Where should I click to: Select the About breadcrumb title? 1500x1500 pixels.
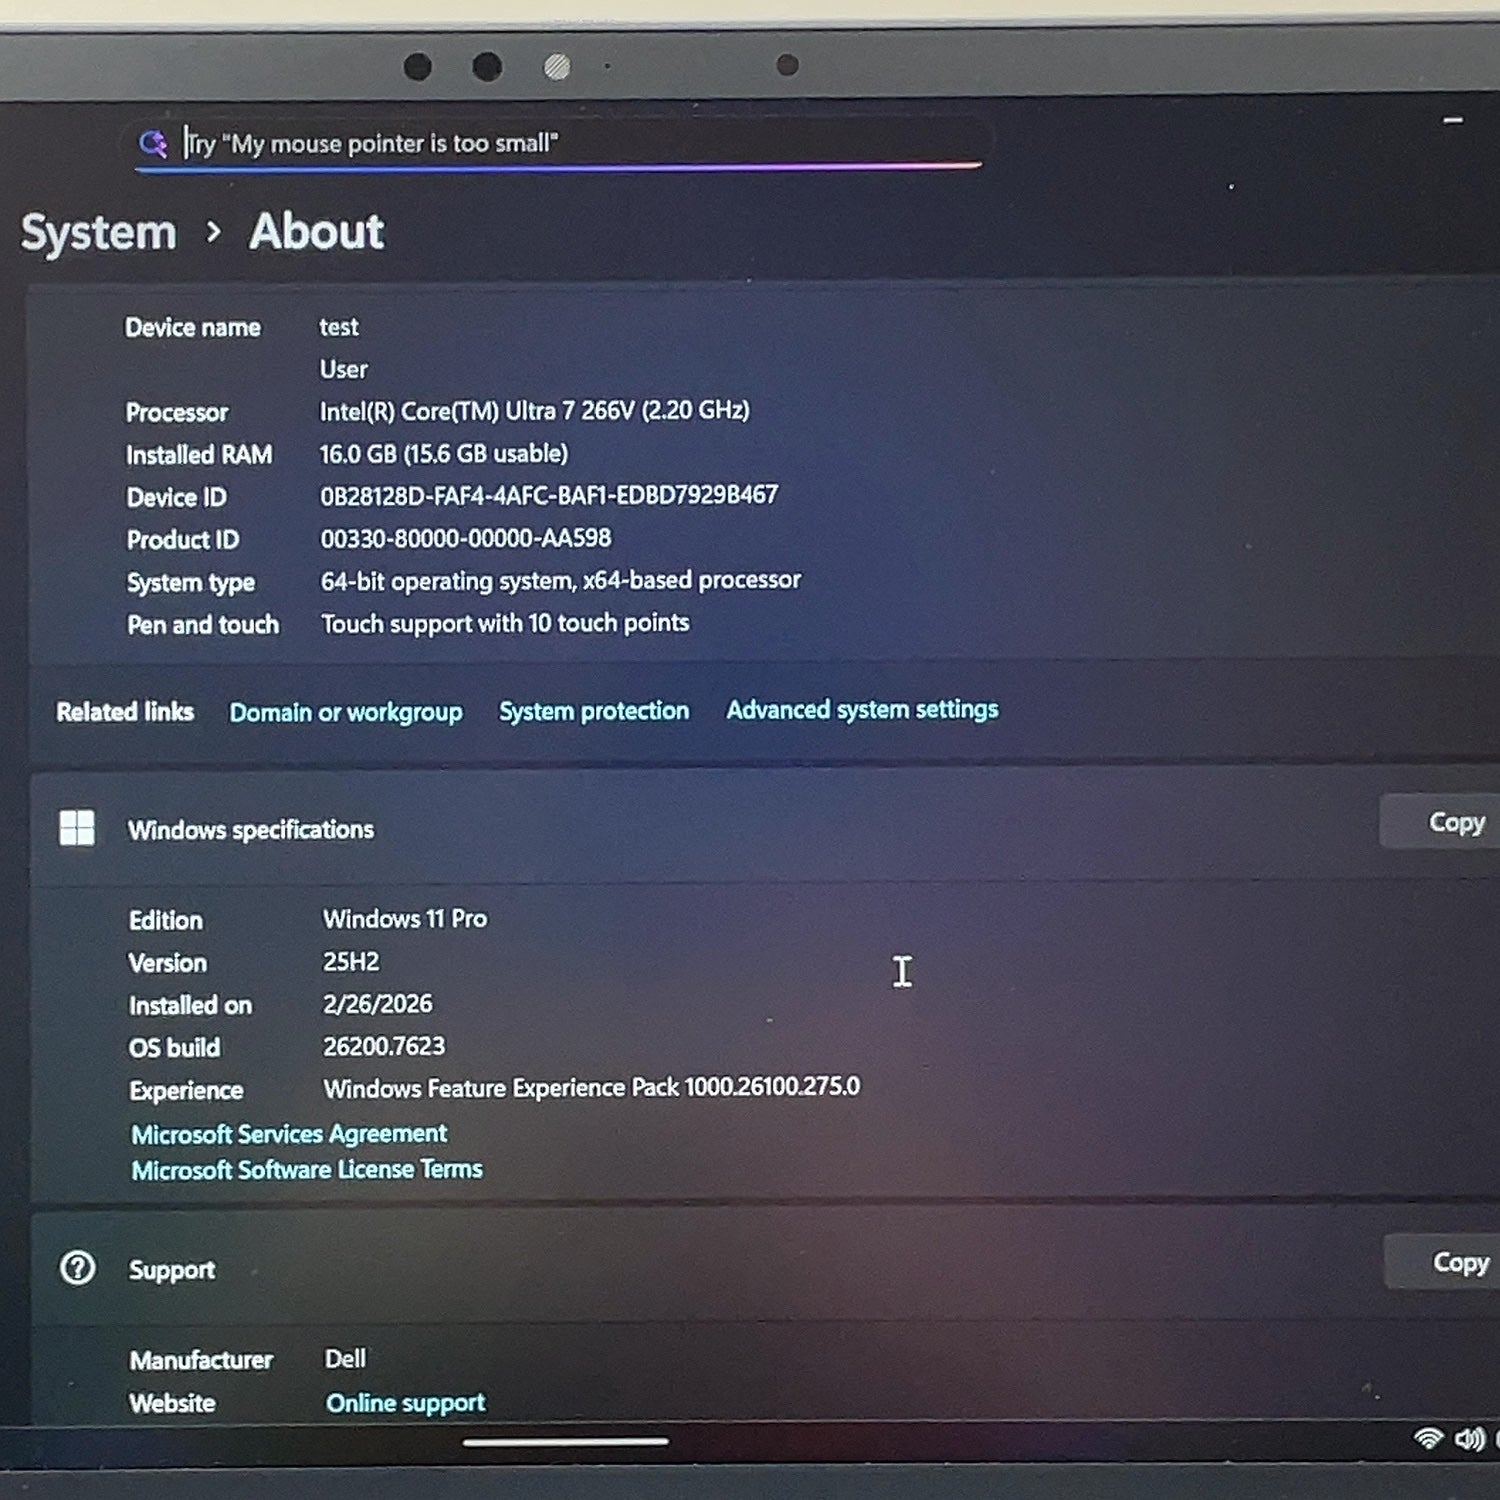pos(317,232)
